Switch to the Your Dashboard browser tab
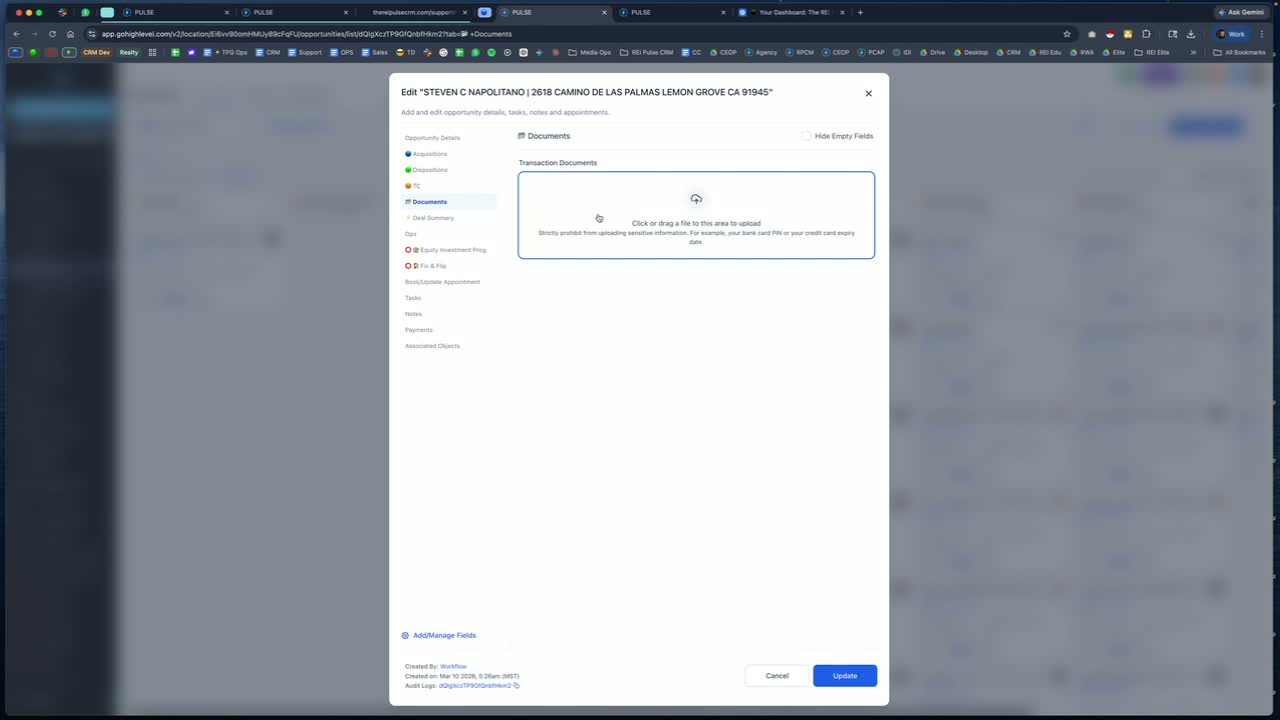This screenshot has height=720, width=1280. tap(790, 12)
